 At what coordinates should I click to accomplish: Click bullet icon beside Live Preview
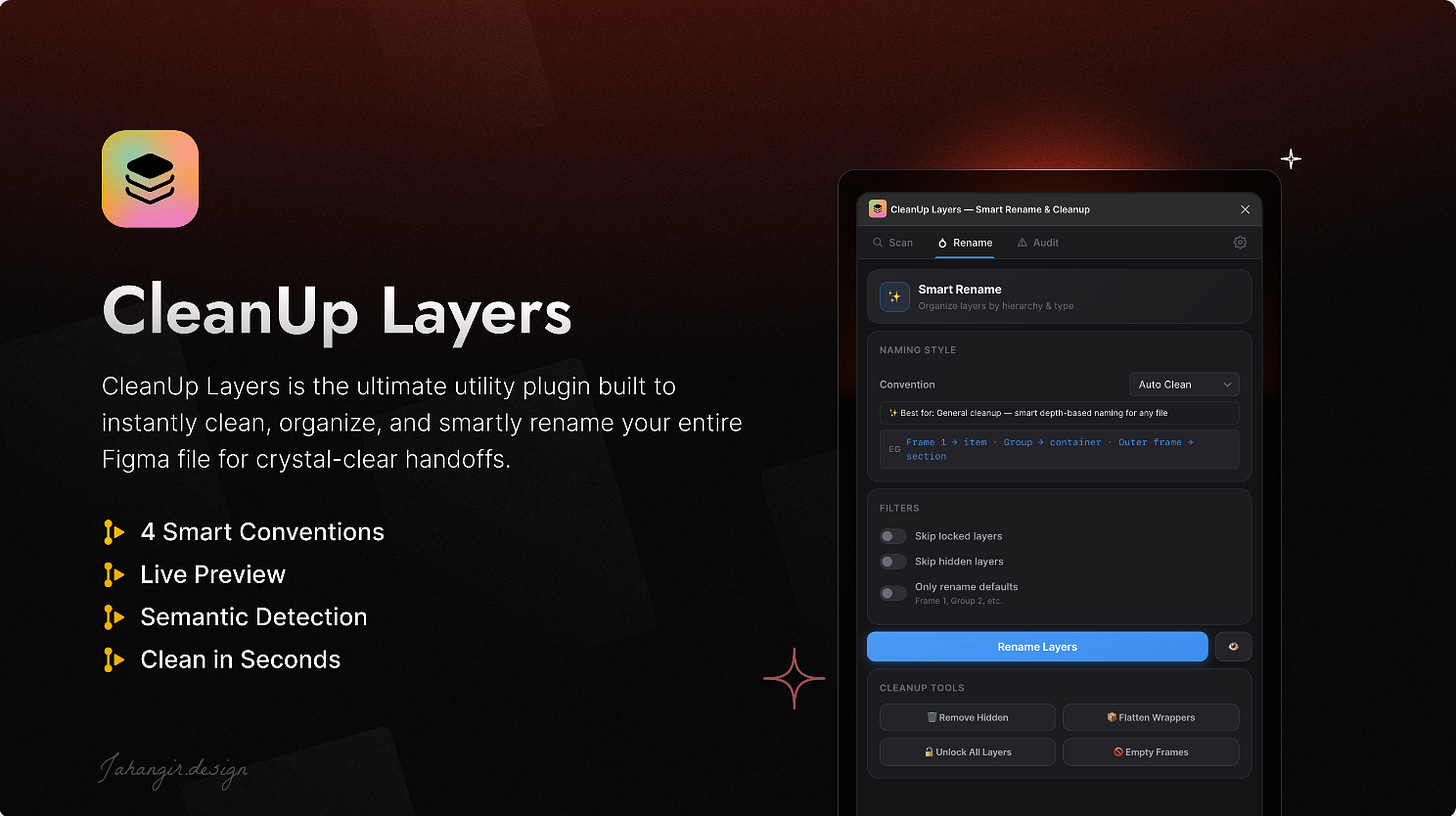pyautogui.click(x=114, y=574)
